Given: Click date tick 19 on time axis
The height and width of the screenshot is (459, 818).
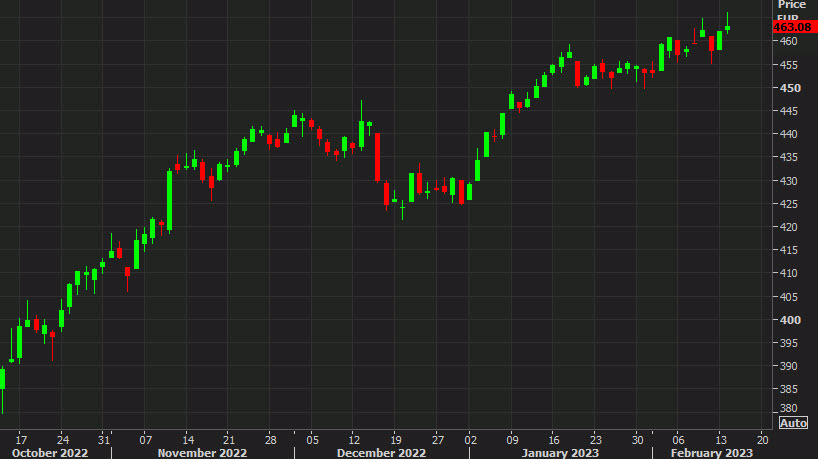Looking at the screenshot, I should [x=396, y=440].
